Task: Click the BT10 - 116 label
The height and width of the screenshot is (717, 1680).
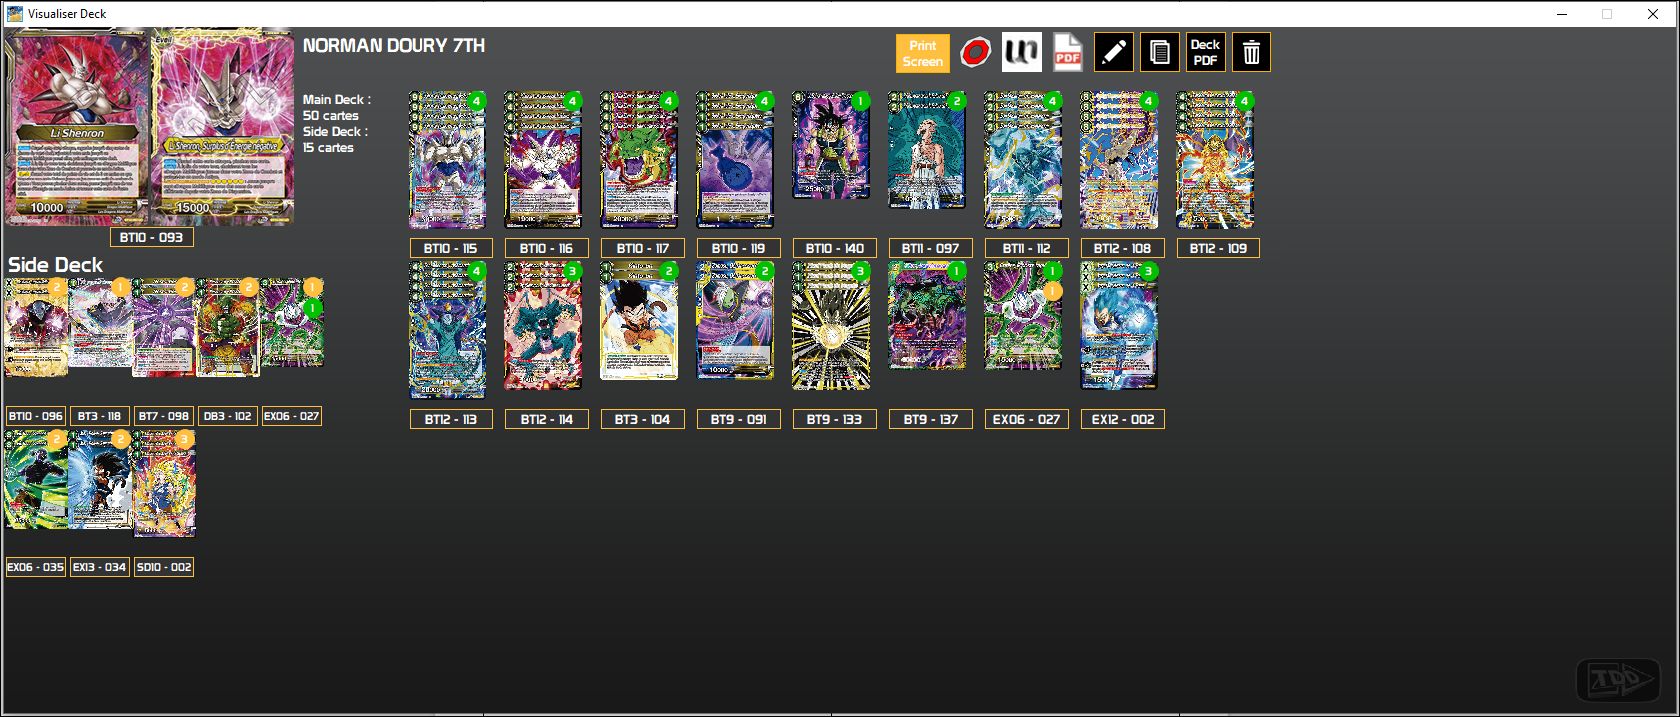Action: point(547,248)
